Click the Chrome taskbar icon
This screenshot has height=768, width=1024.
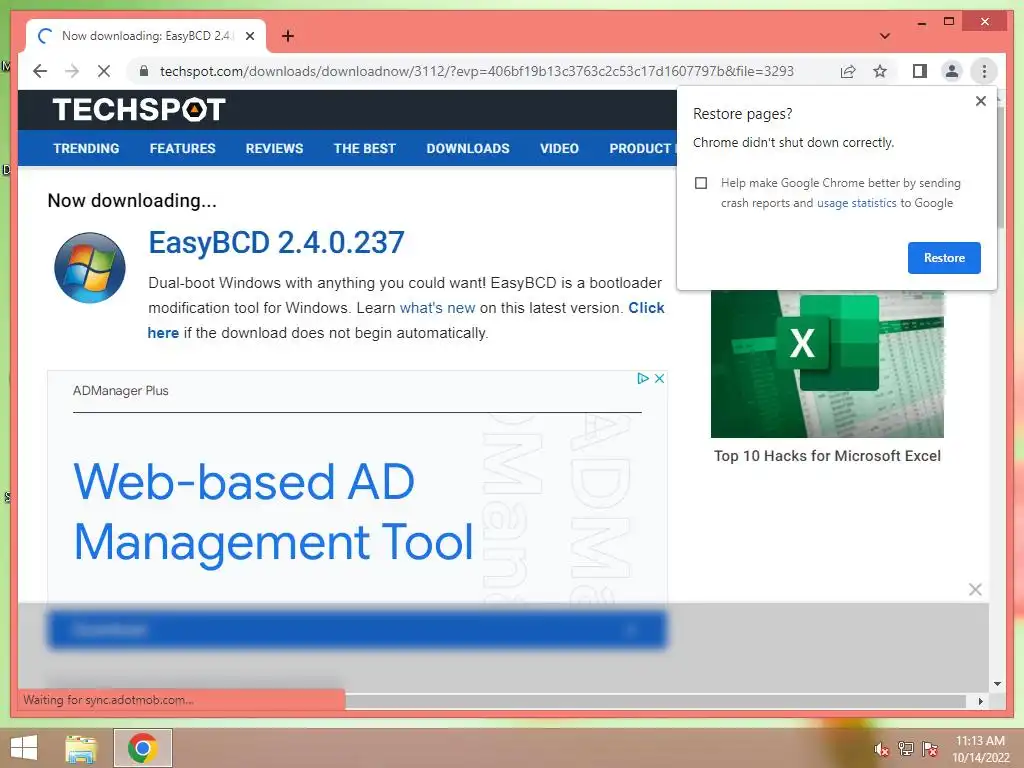[x=142, y=748]
